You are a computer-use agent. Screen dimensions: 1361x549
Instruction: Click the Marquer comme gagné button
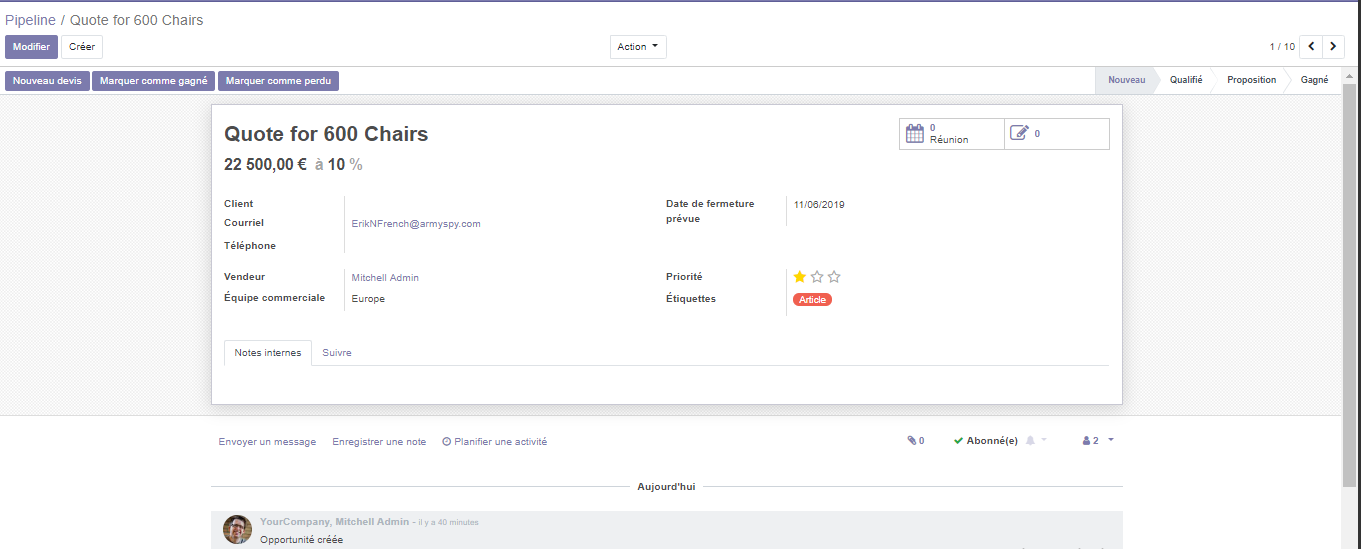coord(154,81)
